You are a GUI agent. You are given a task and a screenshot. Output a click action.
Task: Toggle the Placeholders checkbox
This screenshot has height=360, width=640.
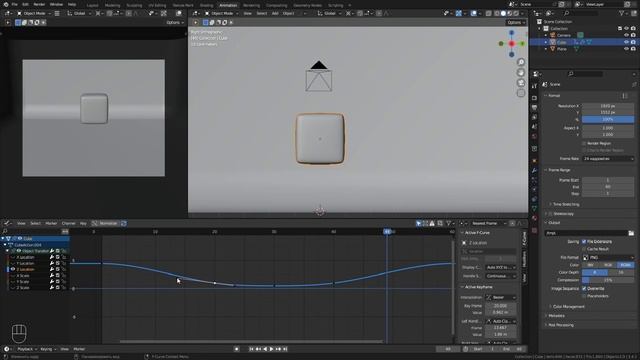(x=584, y=296)
